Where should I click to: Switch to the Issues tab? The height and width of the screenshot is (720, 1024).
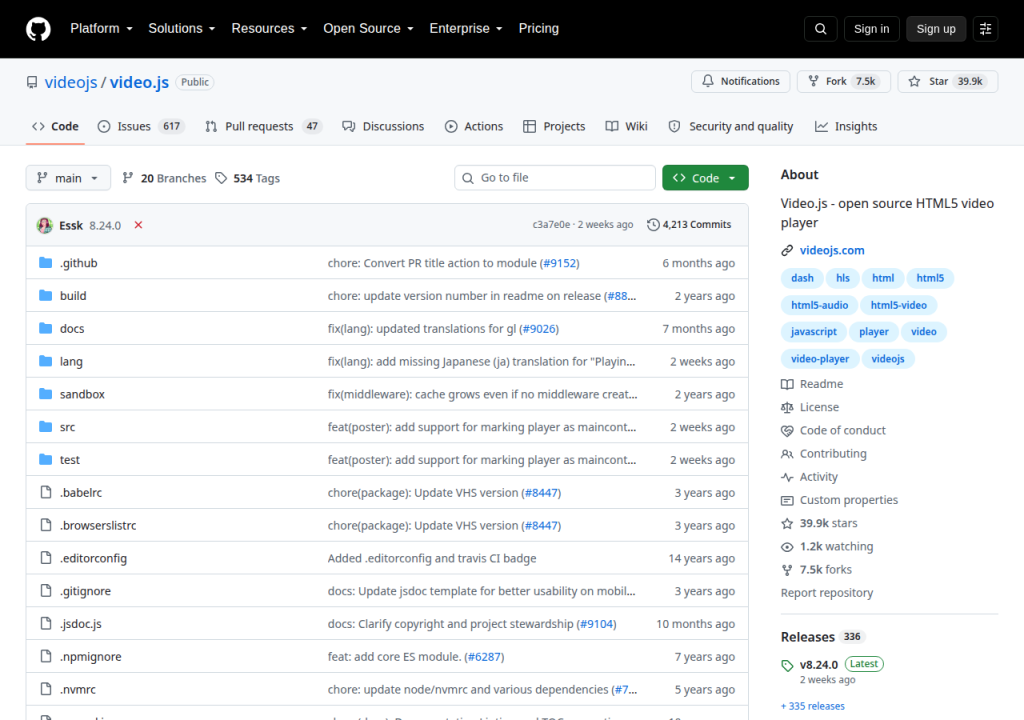pos(140,126)
